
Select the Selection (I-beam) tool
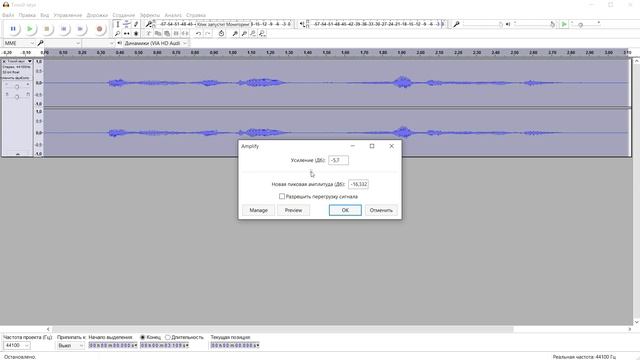(118, 24)
